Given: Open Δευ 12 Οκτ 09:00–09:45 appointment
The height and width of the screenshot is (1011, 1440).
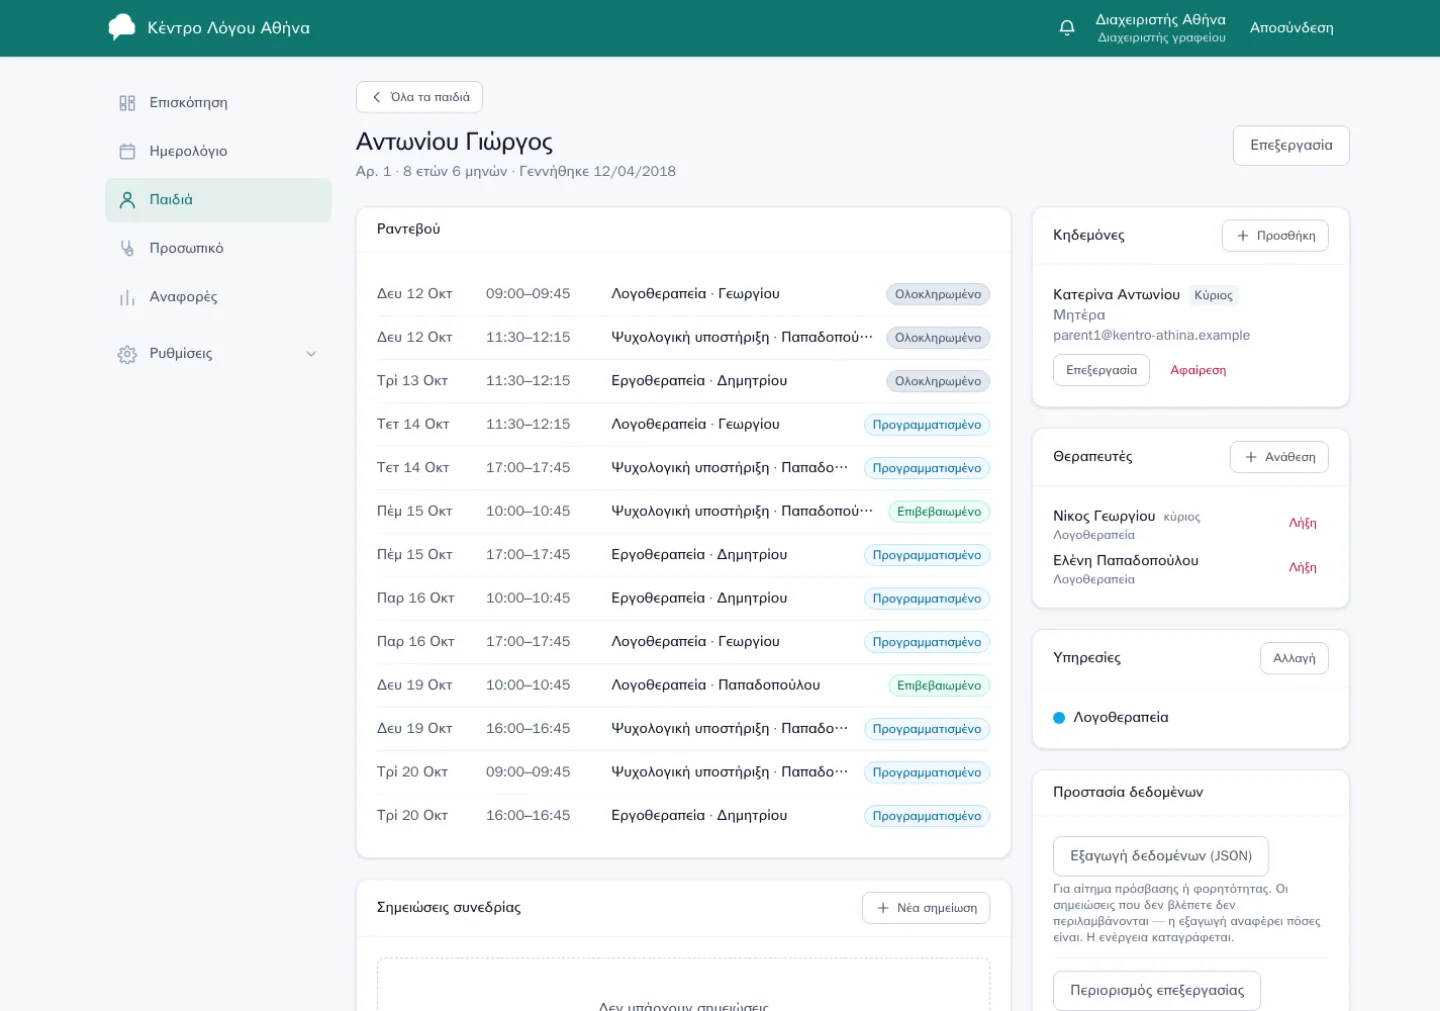Looking at the screenshot, I should (x=683, y=294).
